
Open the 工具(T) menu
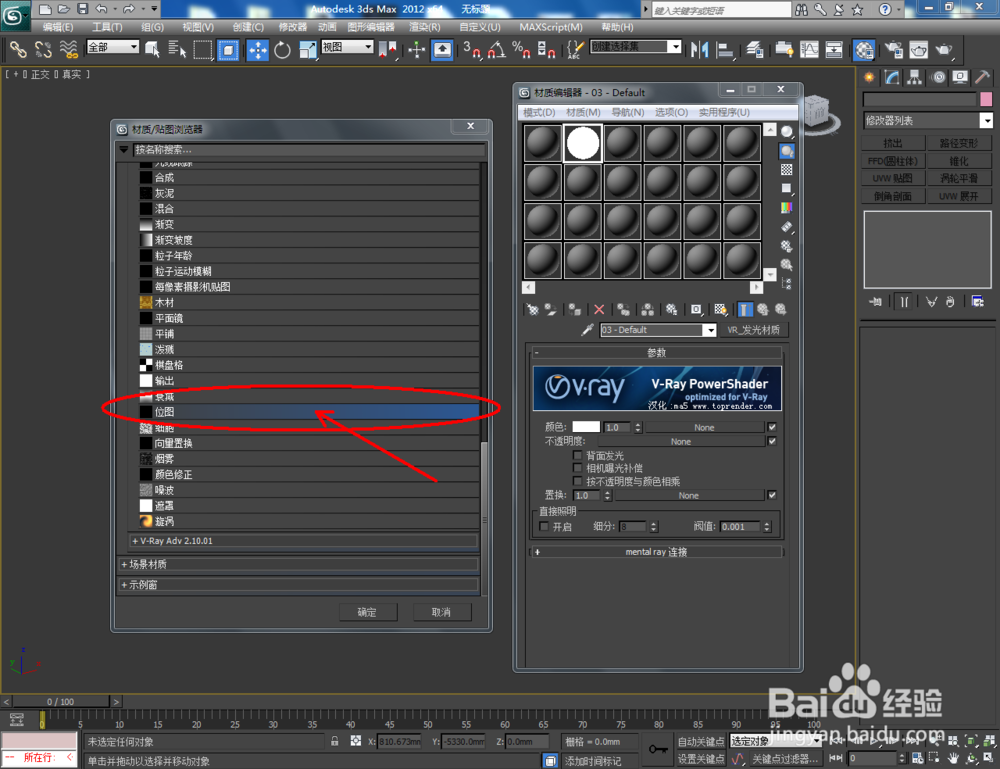click(x=107, y=27)
